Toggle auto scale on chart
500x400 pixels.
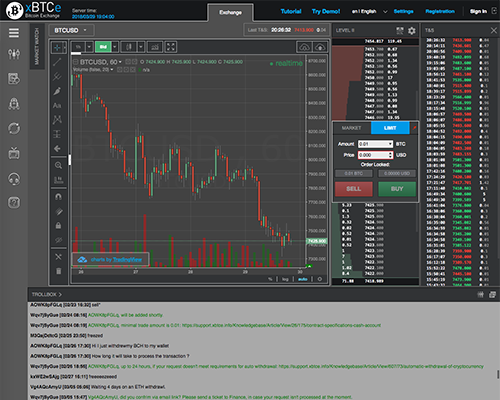303,279
